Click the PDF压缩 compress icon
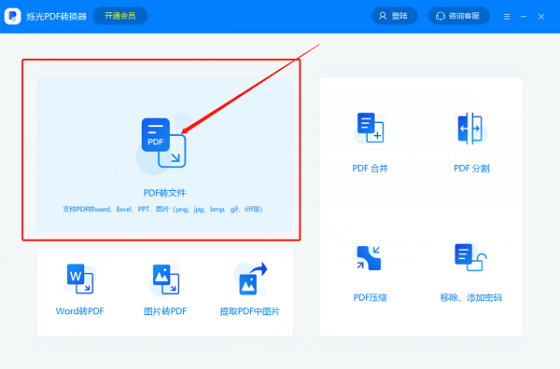560x369 pixels. click(369, 258)
